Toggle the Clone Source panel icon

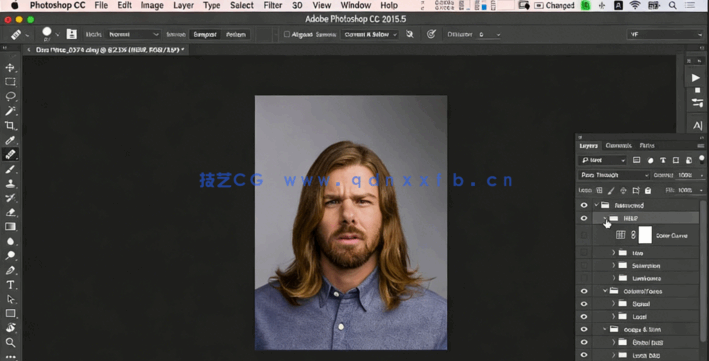(x=71, y=34)
